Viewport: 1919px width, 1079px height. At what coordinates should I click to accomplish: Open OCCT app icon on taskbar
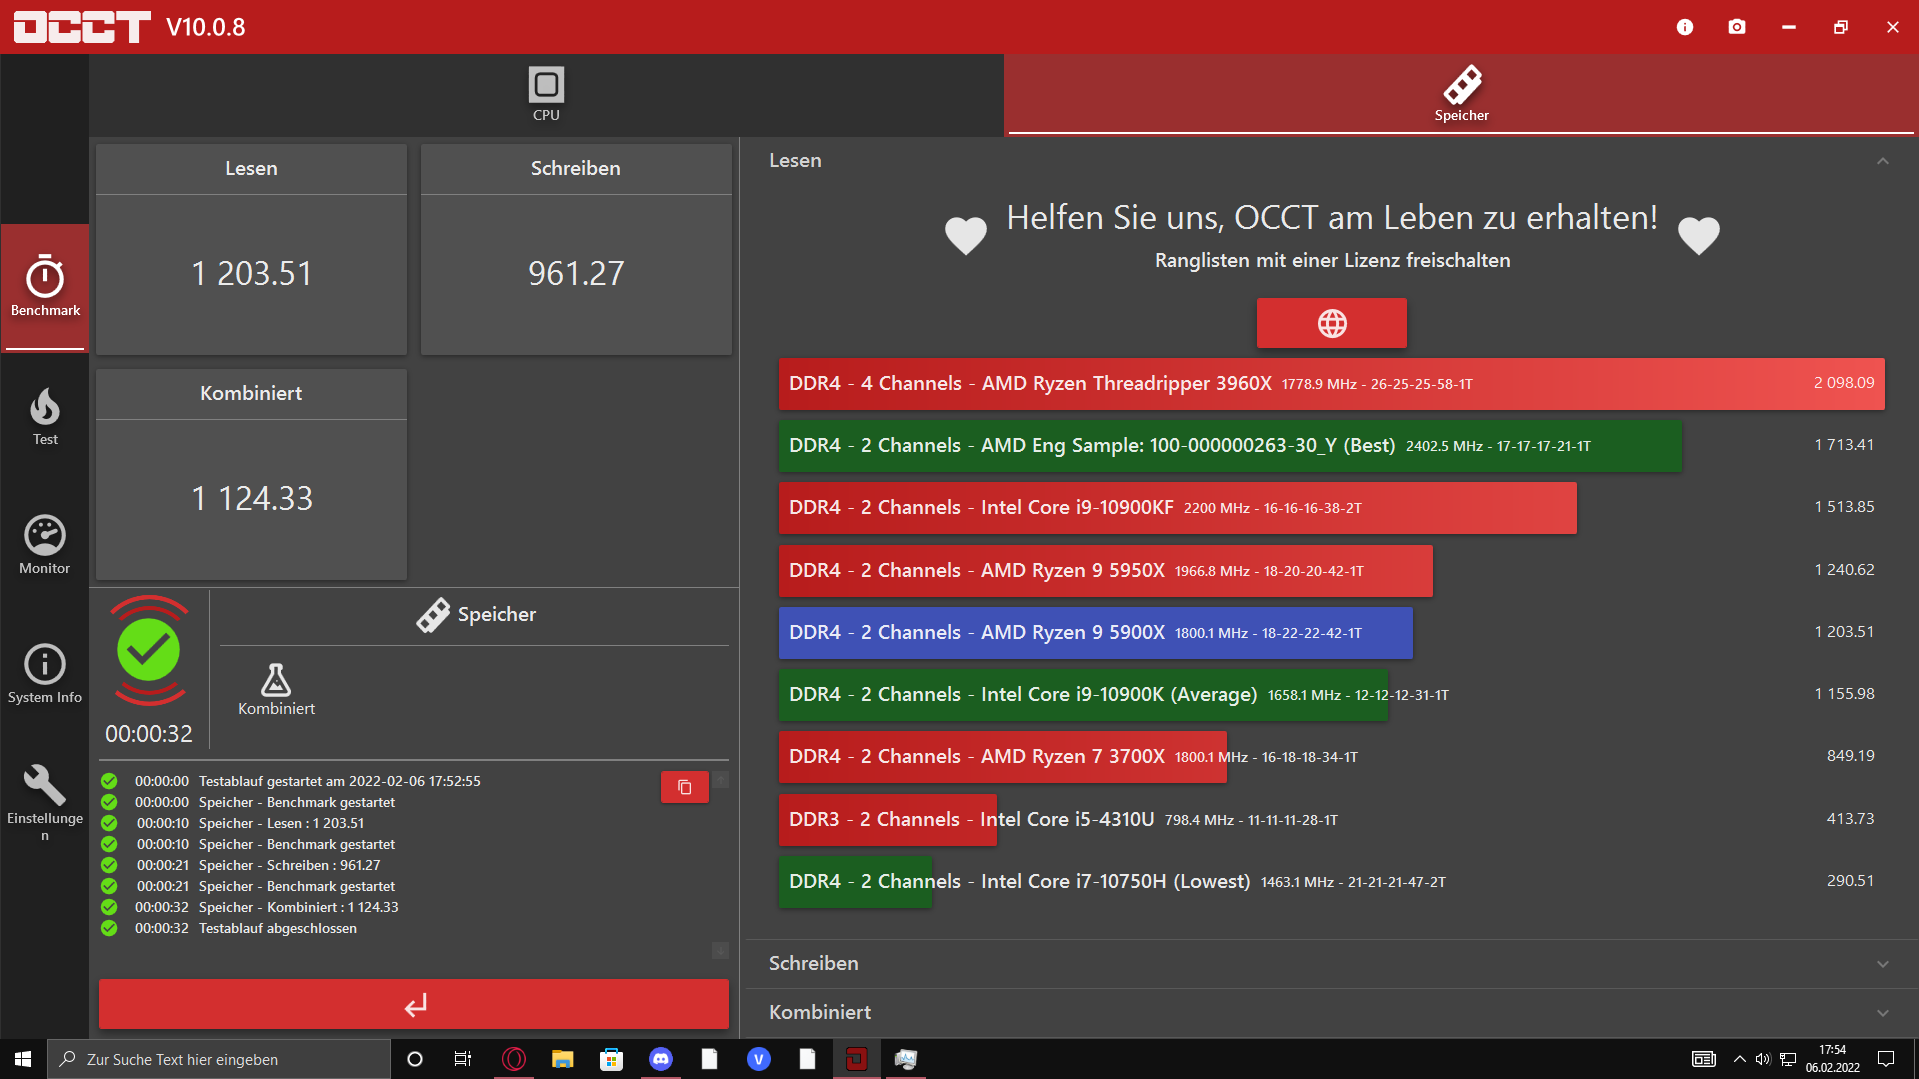pos(856,1059)
